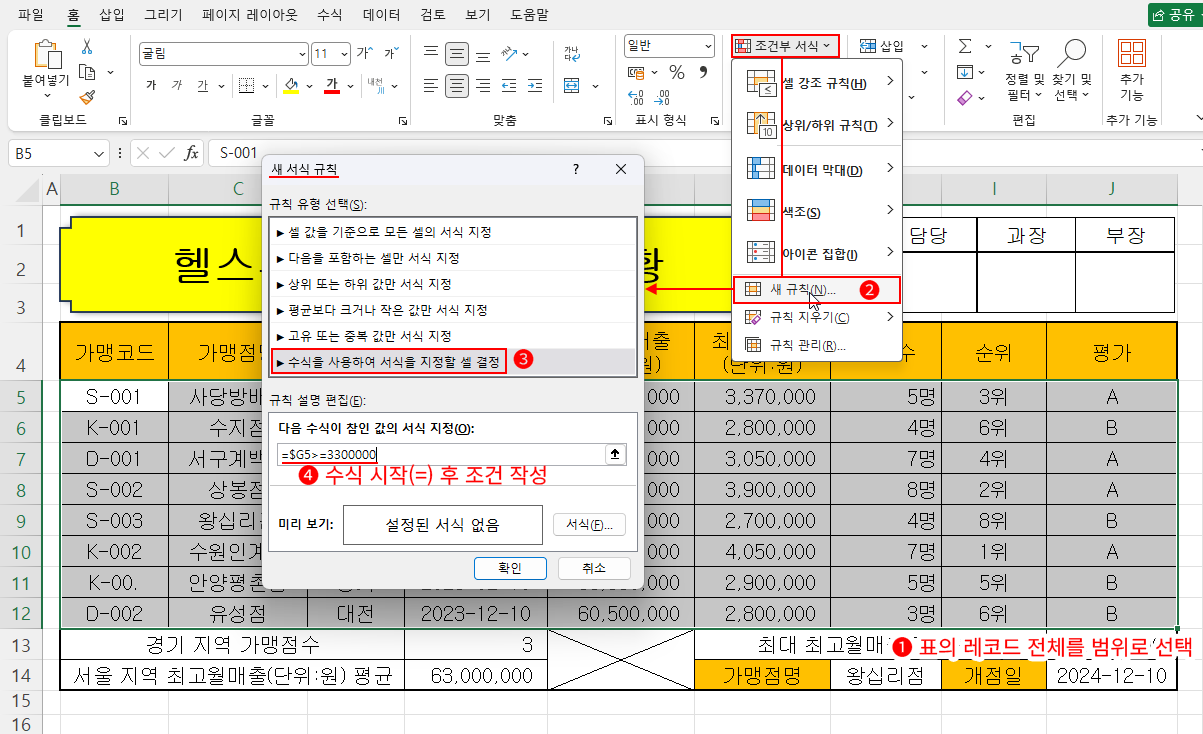1203x734 pixels.
Task: Click the wrap text icon
Action: tap(571, 53)
